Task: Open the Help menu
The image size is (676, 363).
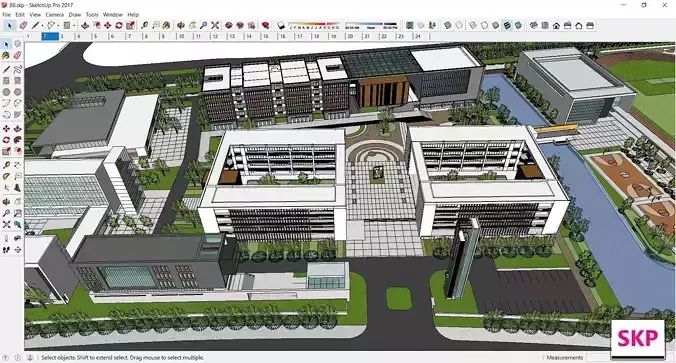Action: pyautogui.click(x=133, y=14)
